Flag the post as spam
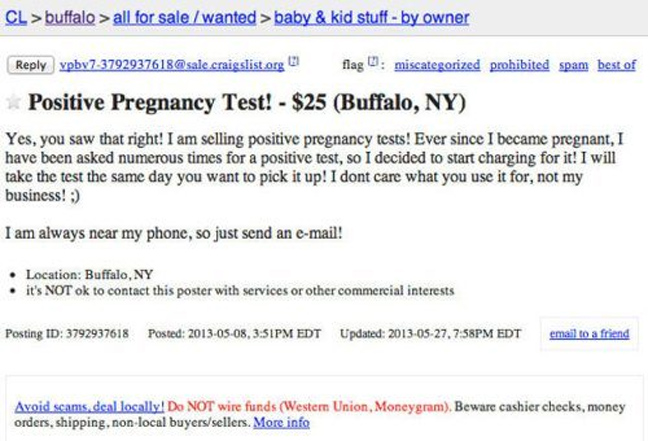The image size is (648, 441). [573, 65]
